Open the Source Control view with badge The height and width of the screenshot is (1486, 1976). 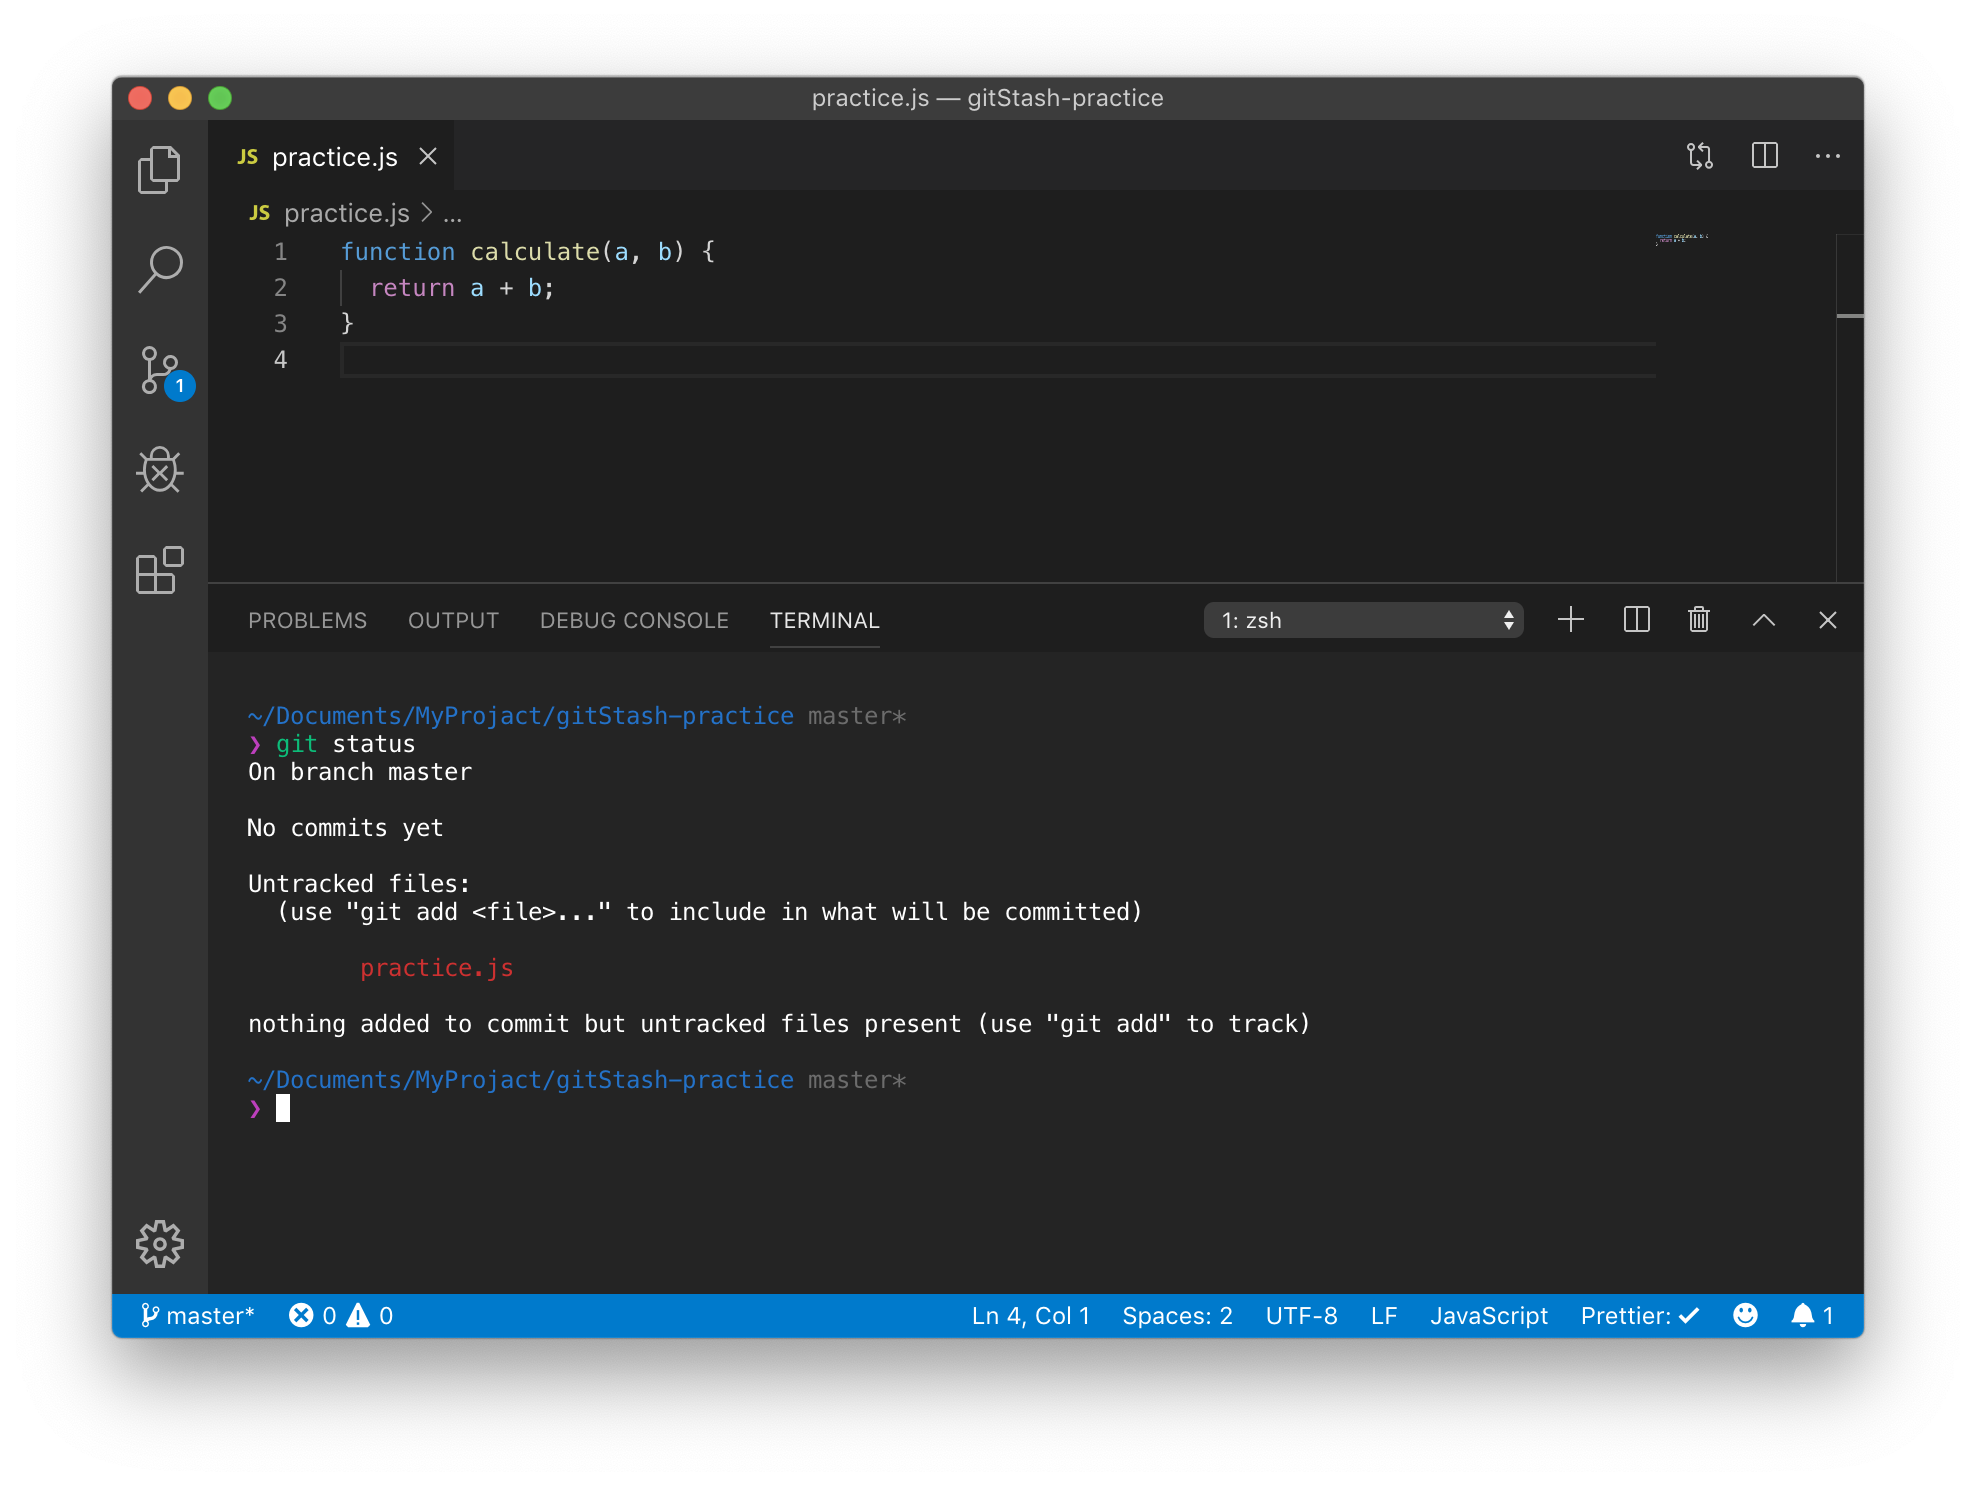coord(161,371)
